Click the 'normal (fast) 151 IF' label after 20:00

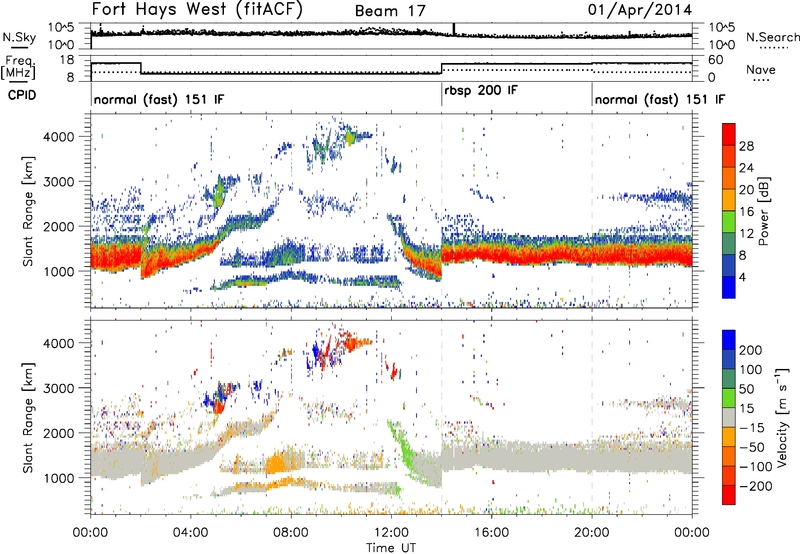660,99
